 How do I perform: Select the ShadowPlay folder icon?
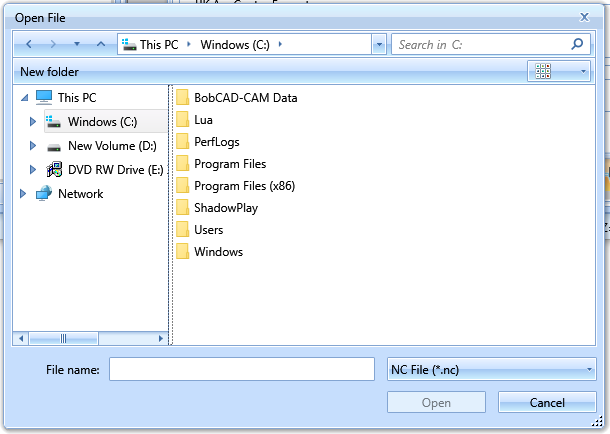pos(182,208)
